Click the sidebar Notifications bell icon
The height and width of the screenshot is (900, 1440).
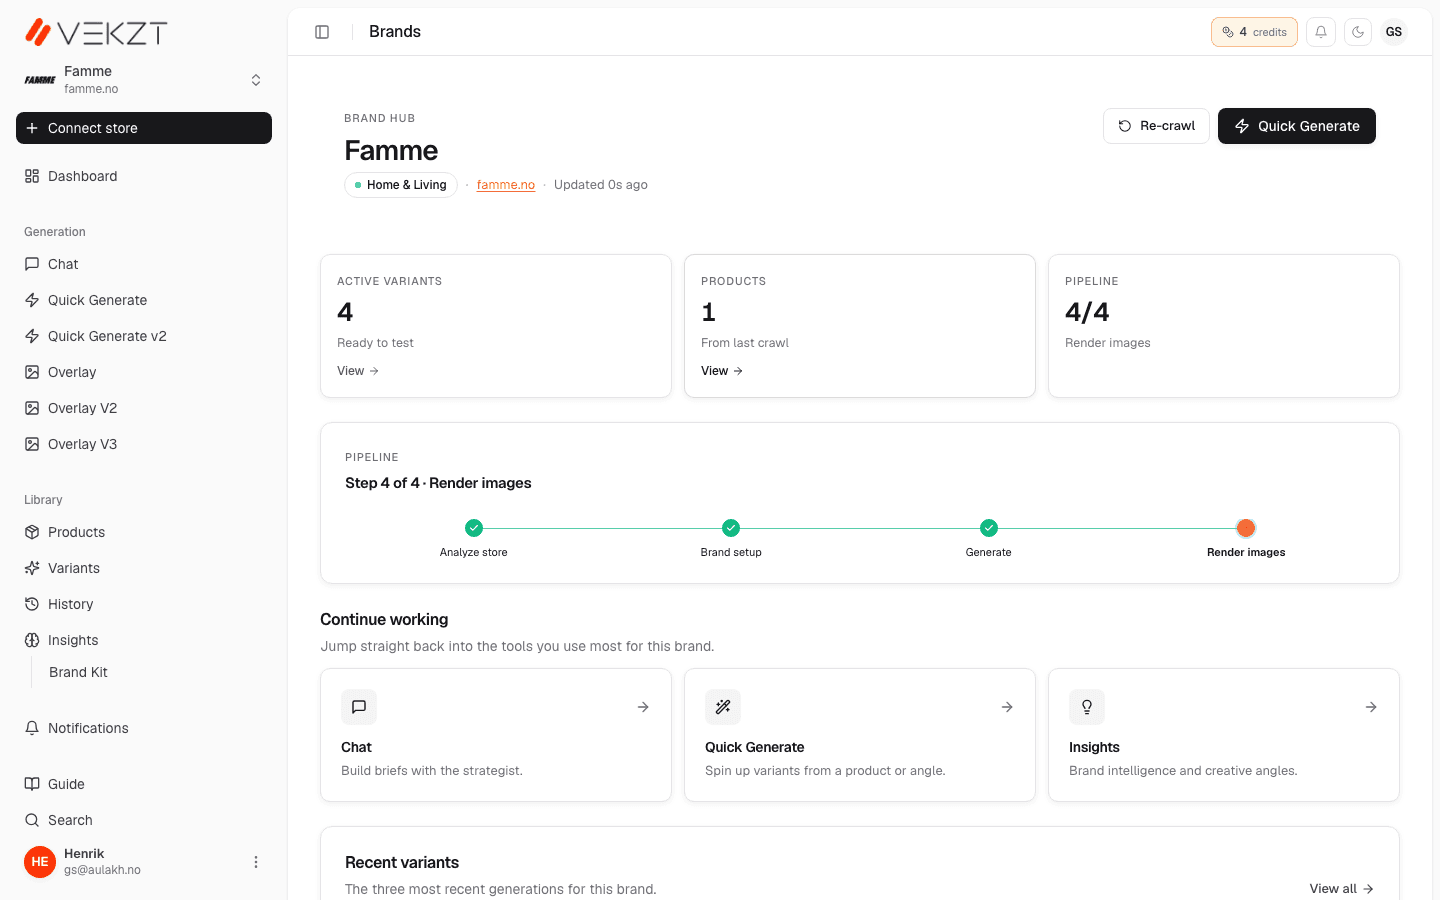(x=32, y=728)
